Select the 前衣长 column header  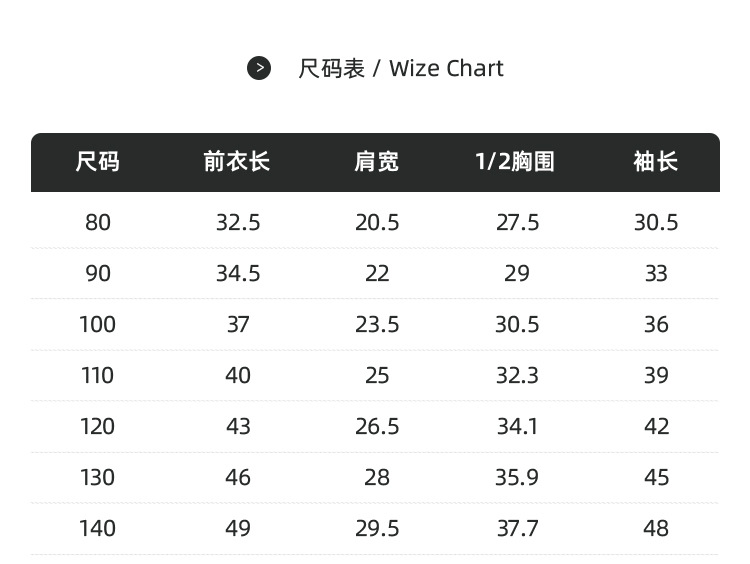pyautogui.click(x=237, y=162)
